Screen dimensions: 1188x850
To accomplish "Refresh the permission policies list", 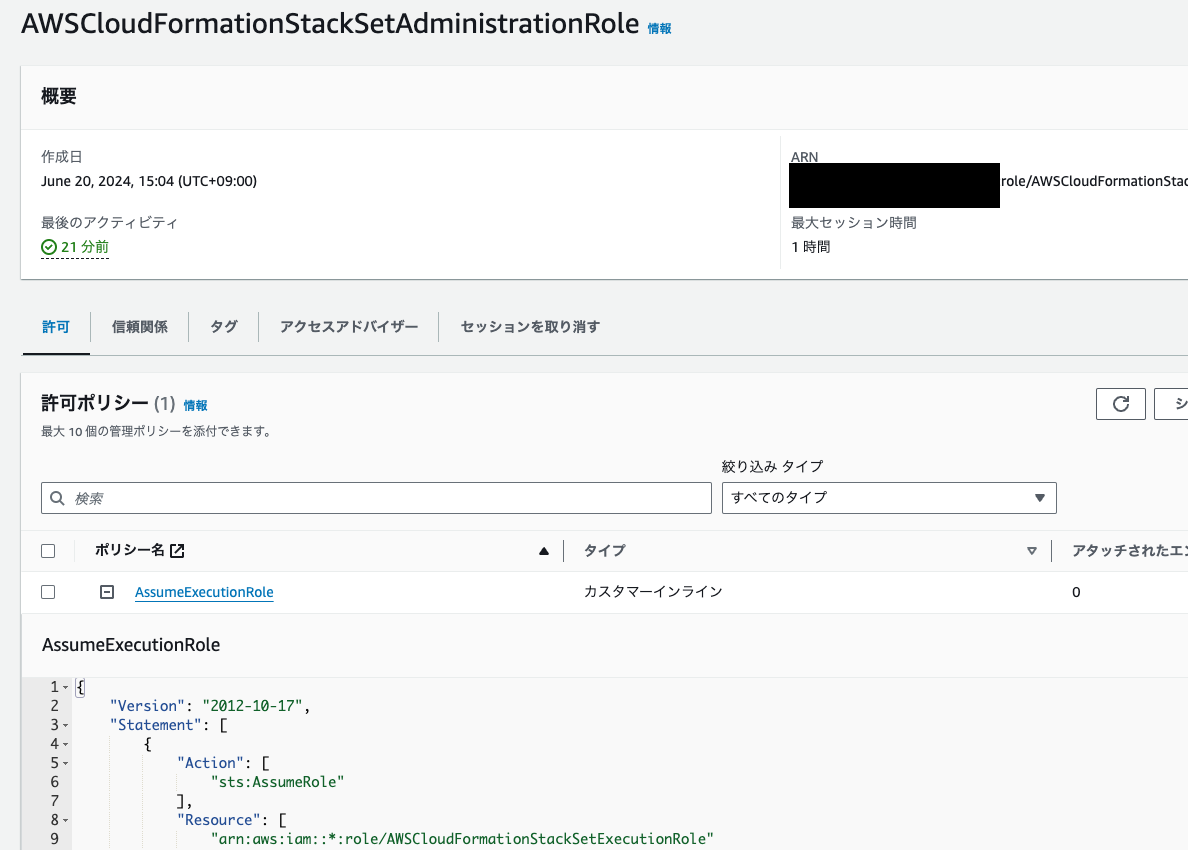I will [x=1121, y=403].
